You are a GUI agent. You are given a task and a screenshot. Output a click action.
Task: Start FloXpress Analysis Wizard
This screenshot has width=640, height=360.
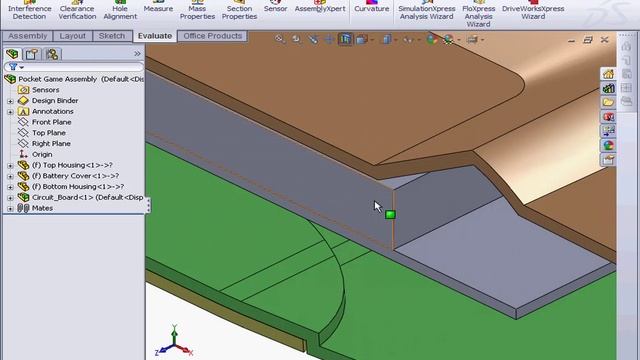[478, 14]
